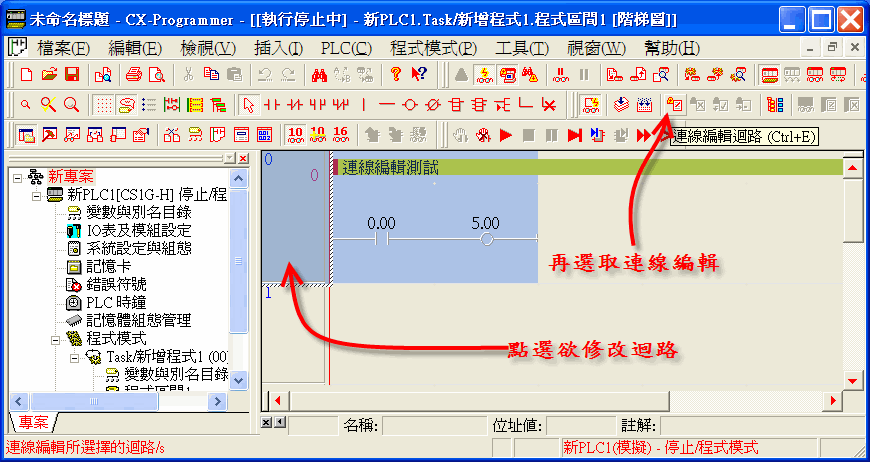Insert a normally closed contact
Screen dimensions: 870x462
tap(295, 104)
